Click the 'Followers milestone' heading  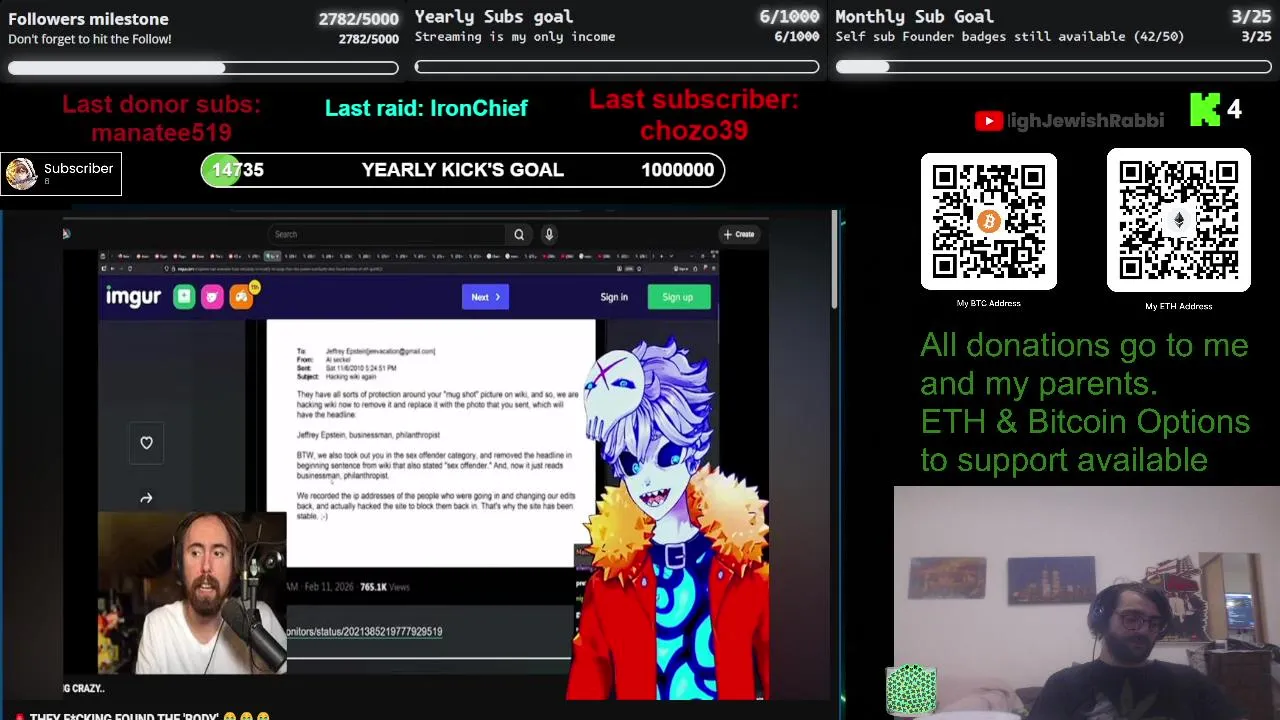click(88, 19)
